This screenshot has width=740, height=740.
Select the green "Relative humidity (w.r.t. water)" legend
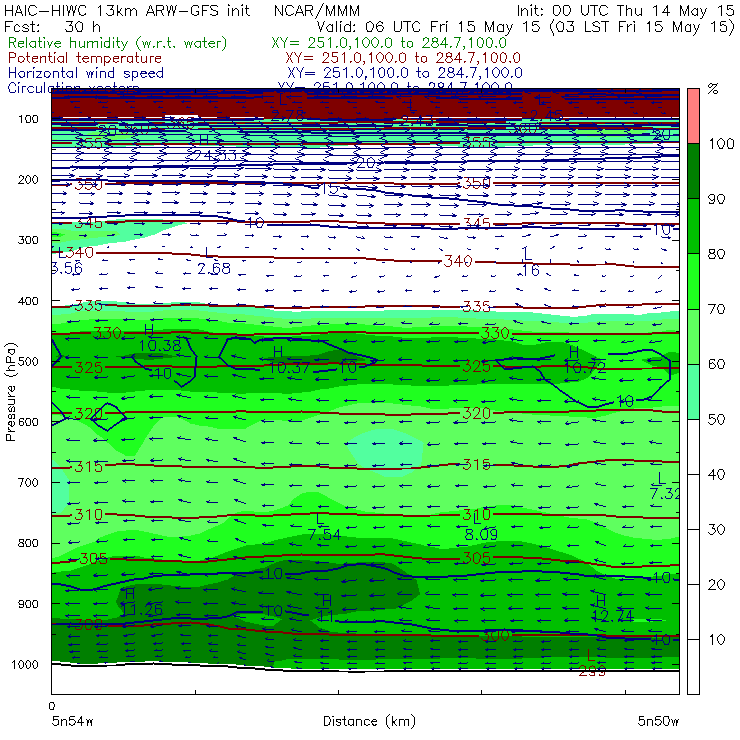click(117, 43)
